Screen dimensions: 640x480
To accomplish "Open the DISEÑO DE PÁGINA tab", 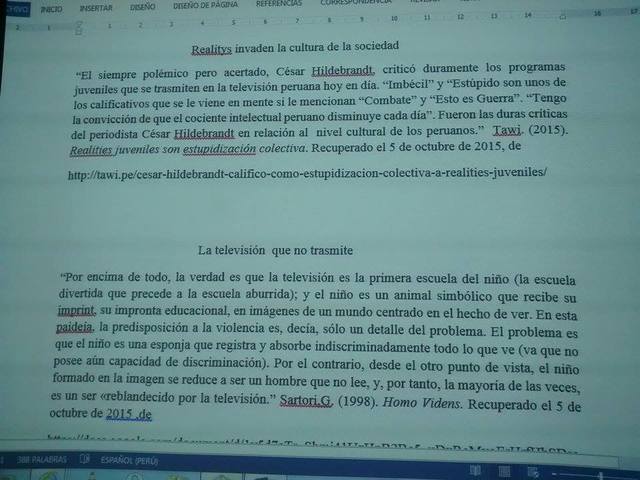I will click(x=205, y=5).
